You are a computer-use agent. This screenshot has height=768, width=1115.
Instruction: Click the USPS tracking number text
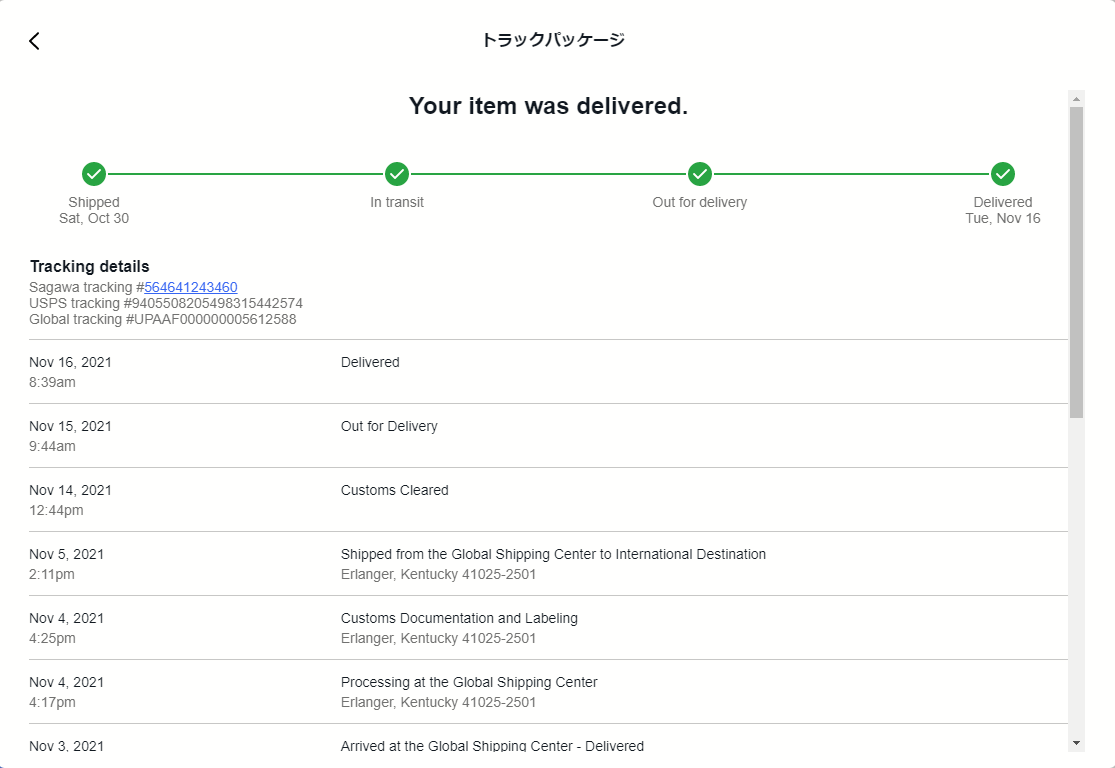[x=166, y=303]
